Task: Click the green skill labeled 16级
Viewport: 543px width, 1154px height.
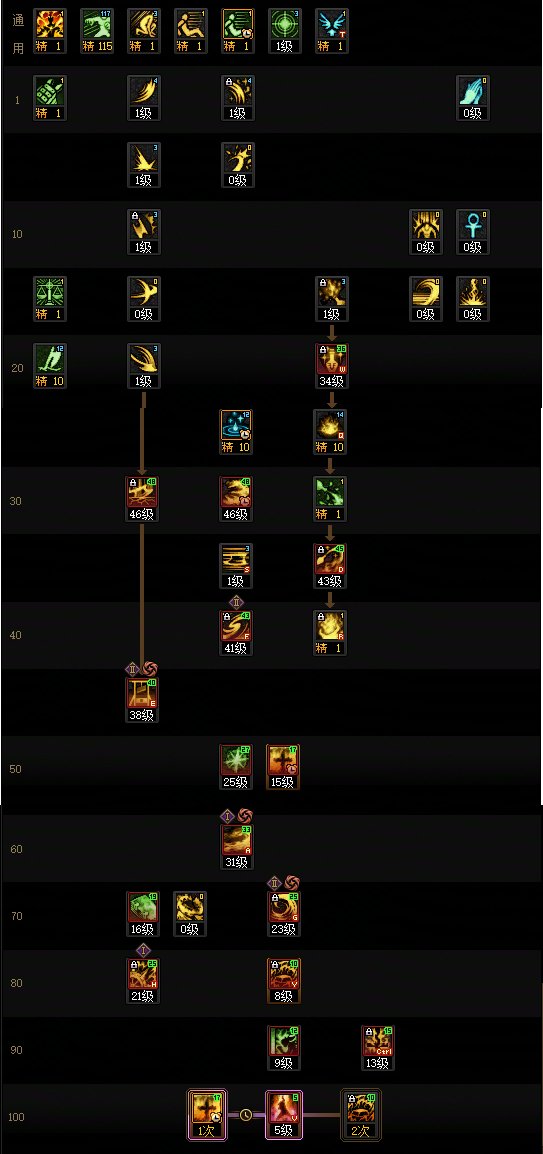Action: 143,915
